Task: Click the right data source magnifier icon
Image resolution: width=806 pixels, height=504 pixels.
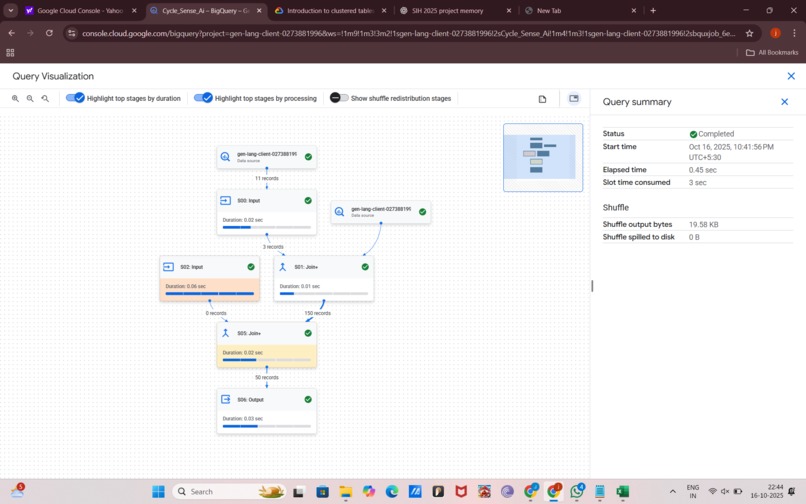Action: (339, 212)
